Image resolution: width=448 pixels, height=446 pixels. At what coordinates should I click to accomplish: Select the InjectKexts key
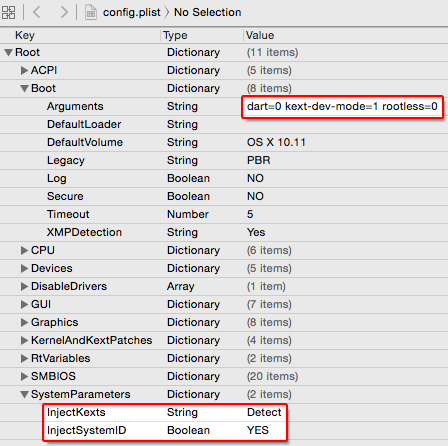click(x=76, y=413)
